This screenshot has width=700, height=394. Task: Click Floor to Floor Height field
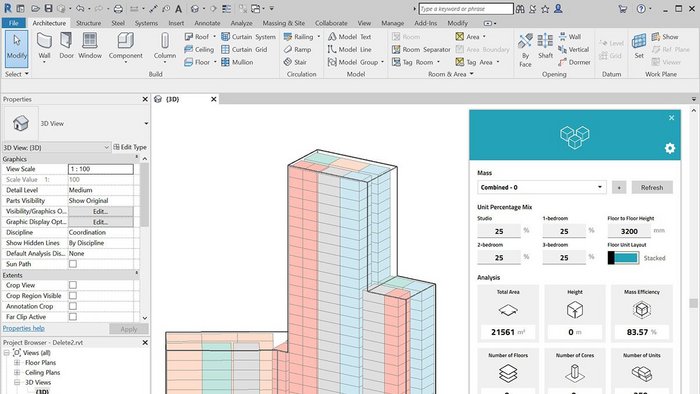pos(629,231)
